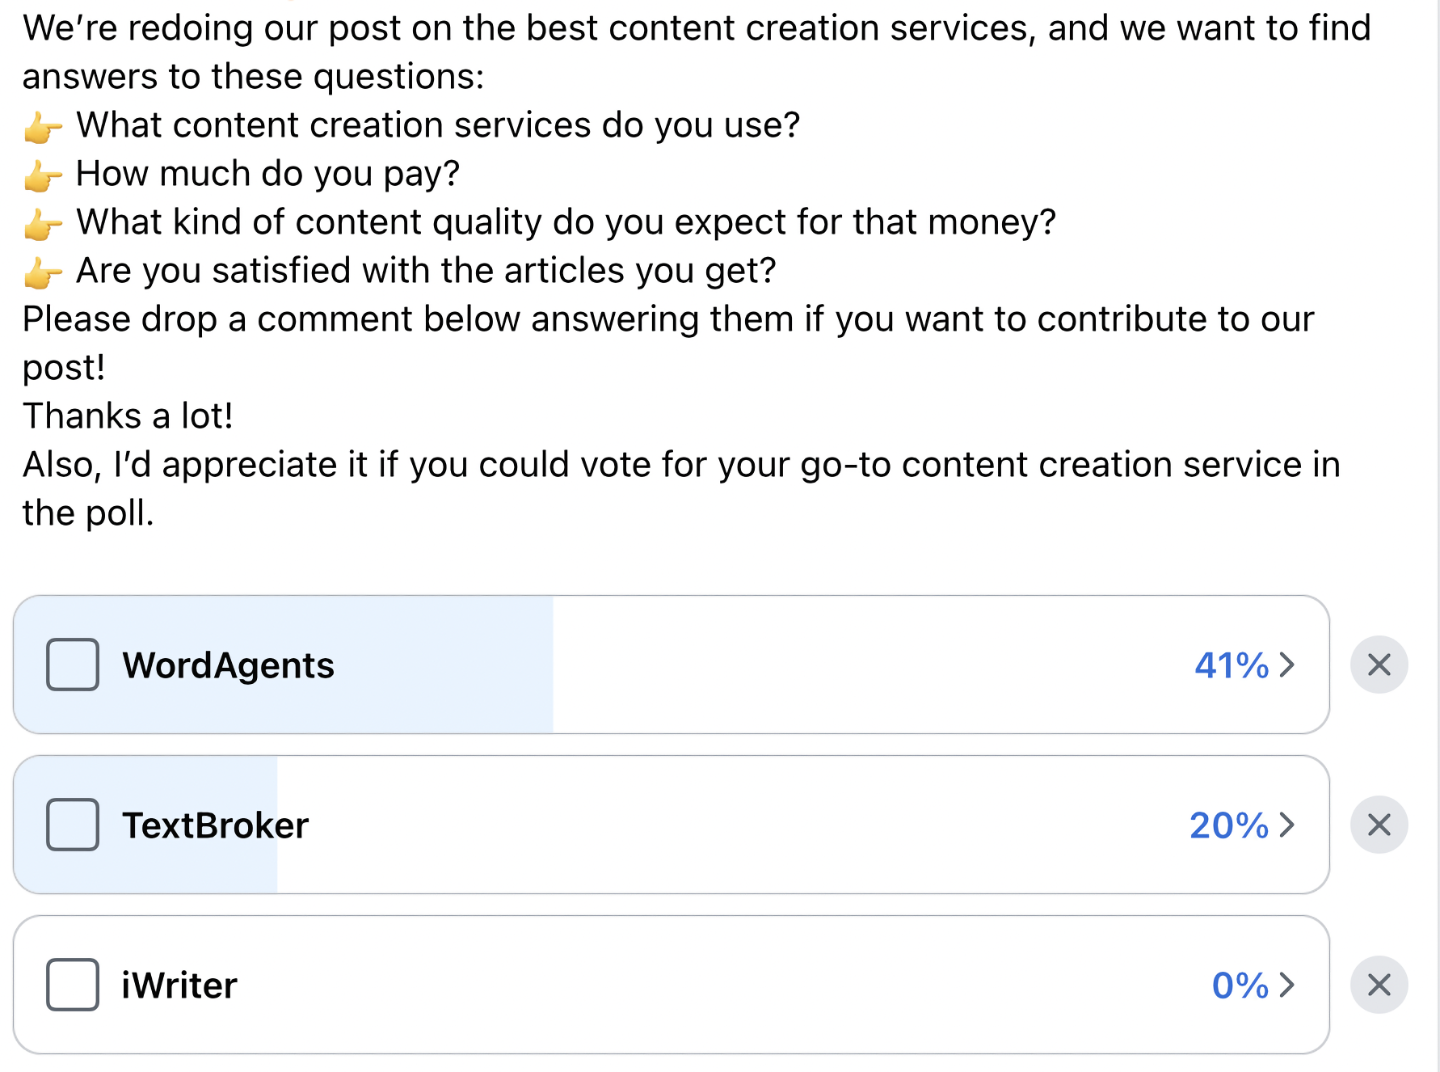Viewport: 1440px width, 1072px height.
Task: Click the 41% percentage figure
Action: 1231,665
